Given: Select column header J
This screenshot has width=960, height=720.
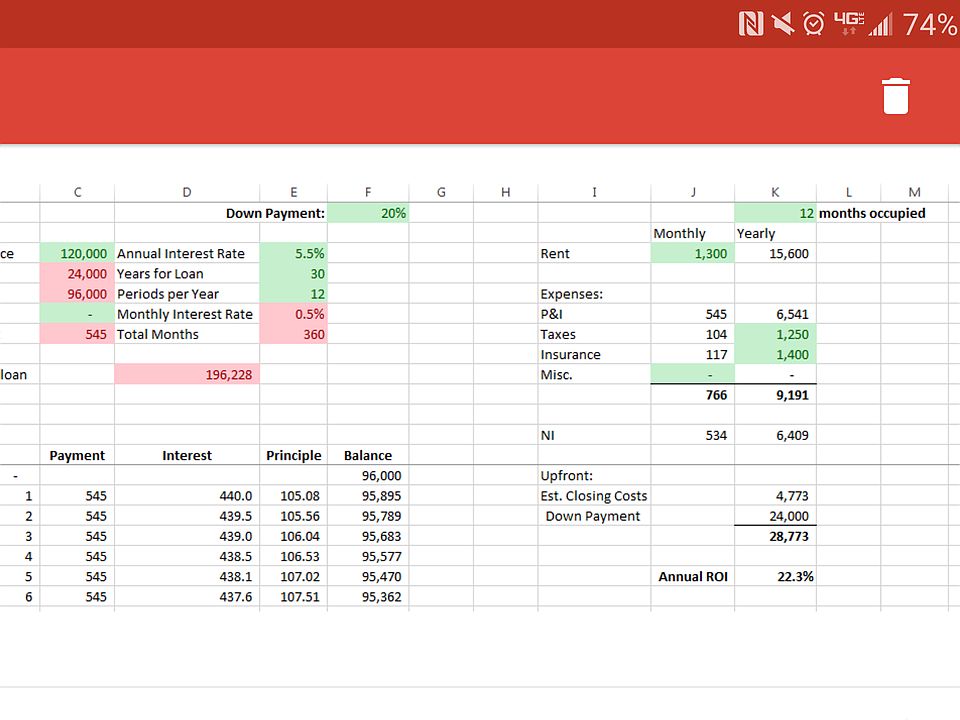Looking at the screenshot, I should tap(692, 192).
